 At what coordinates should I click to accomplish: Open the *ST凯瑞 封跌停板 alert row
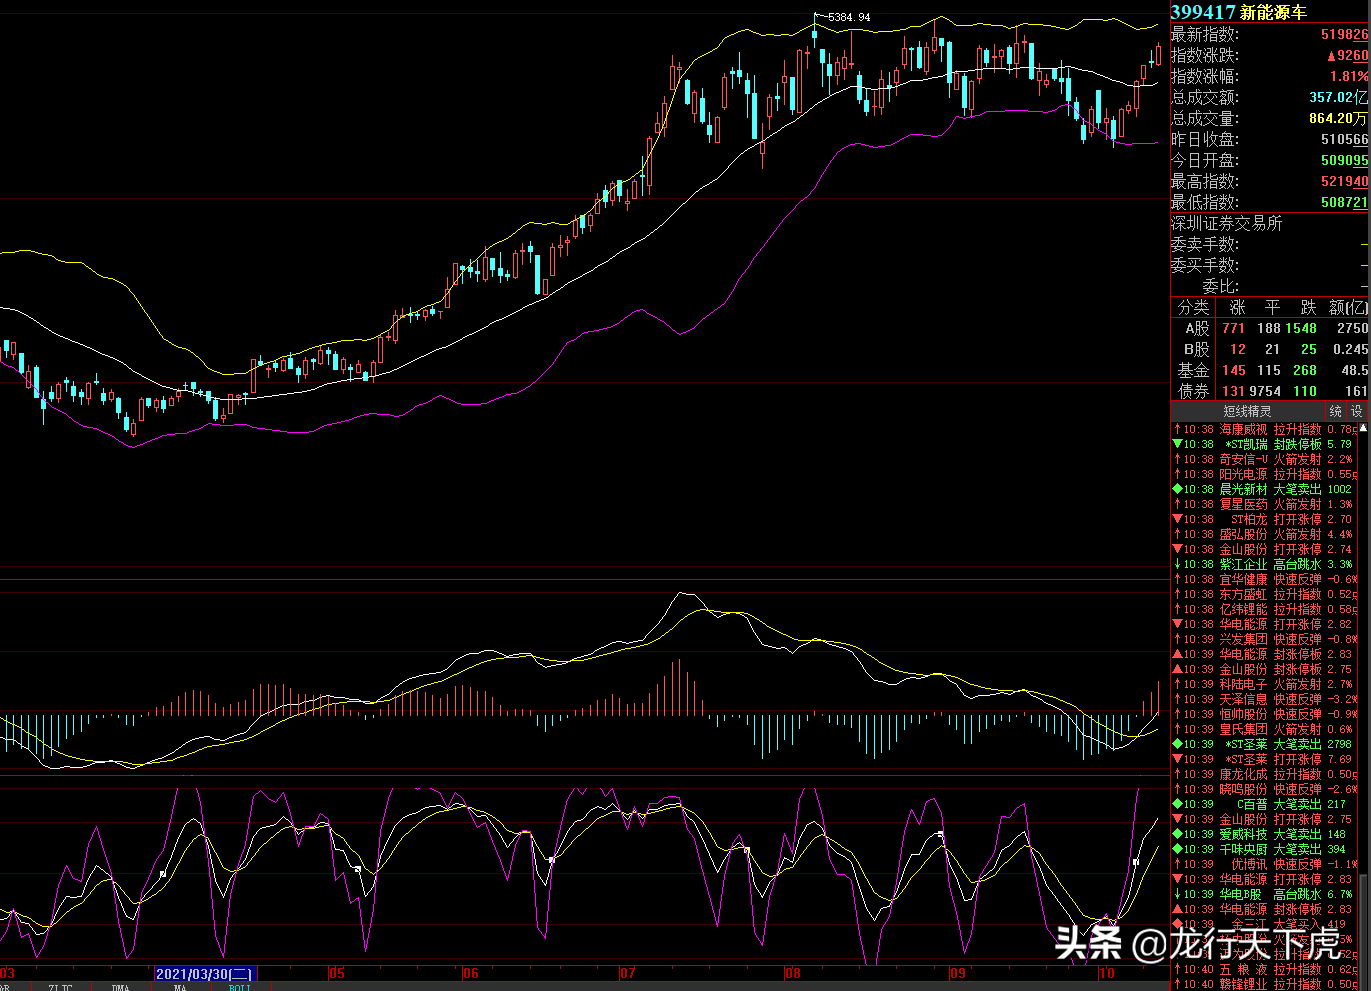(x=1265, y=444)
